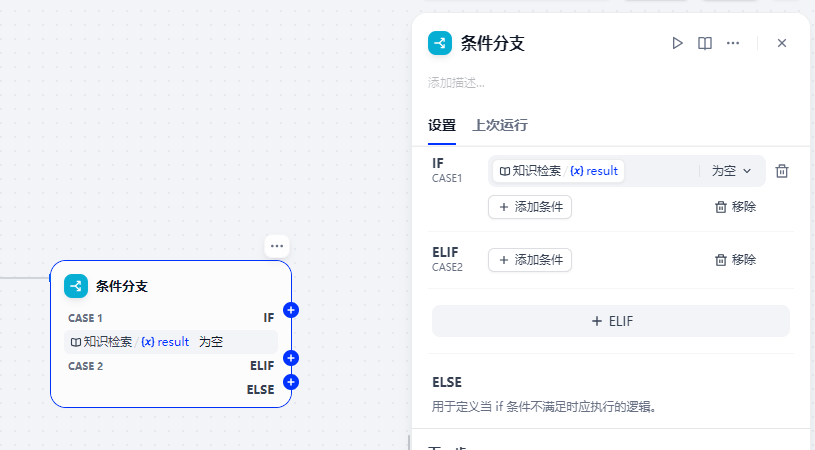Click the ELSE description text

(544, 406)
